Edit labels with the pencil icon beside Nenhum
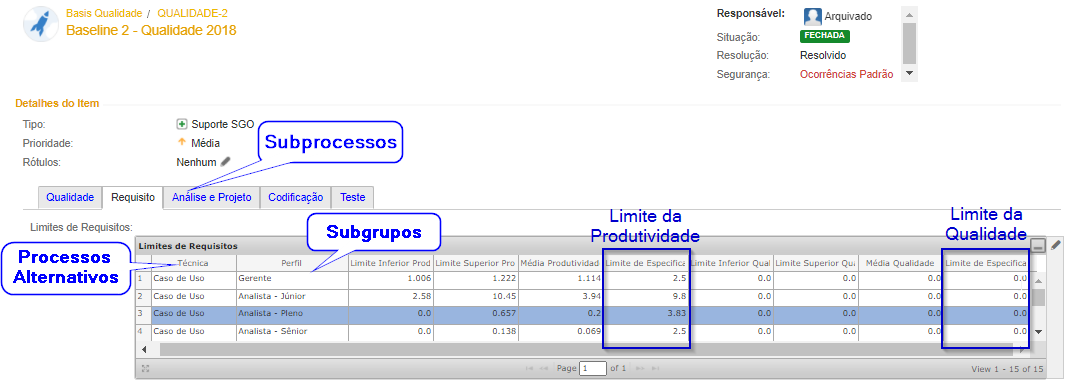 coord(226,162)
